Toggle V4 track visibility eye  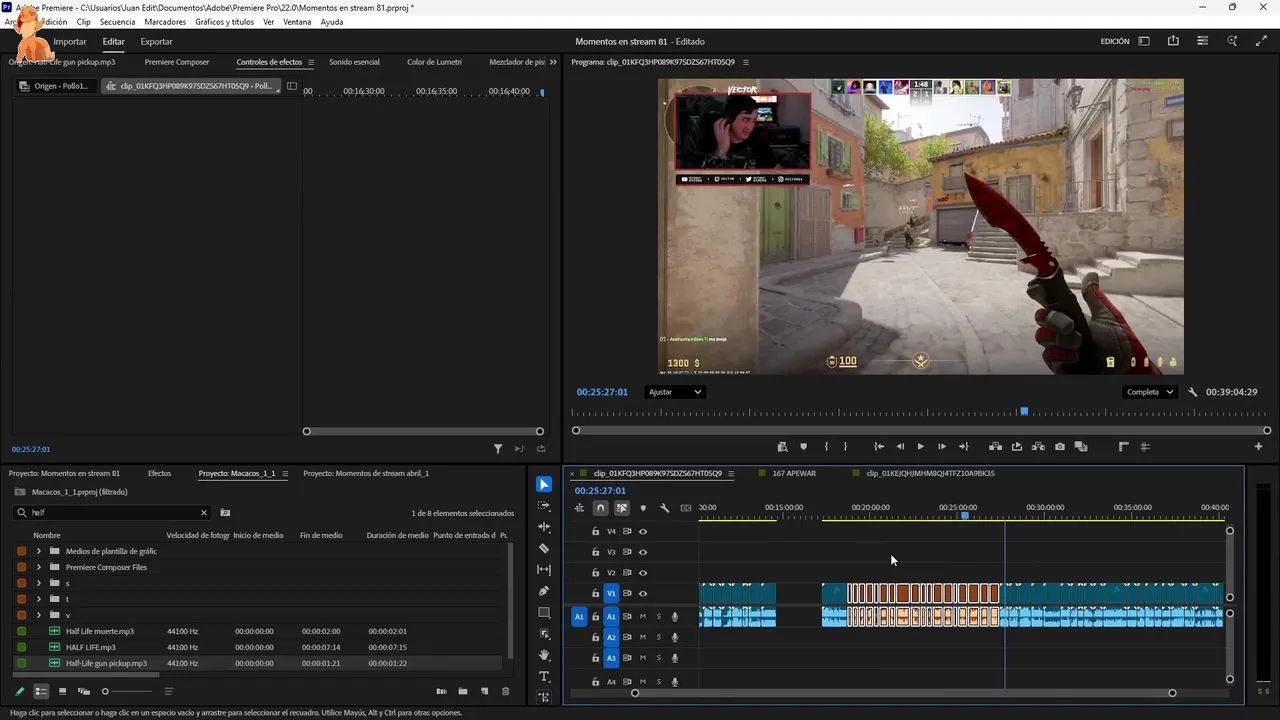(643, 531)
